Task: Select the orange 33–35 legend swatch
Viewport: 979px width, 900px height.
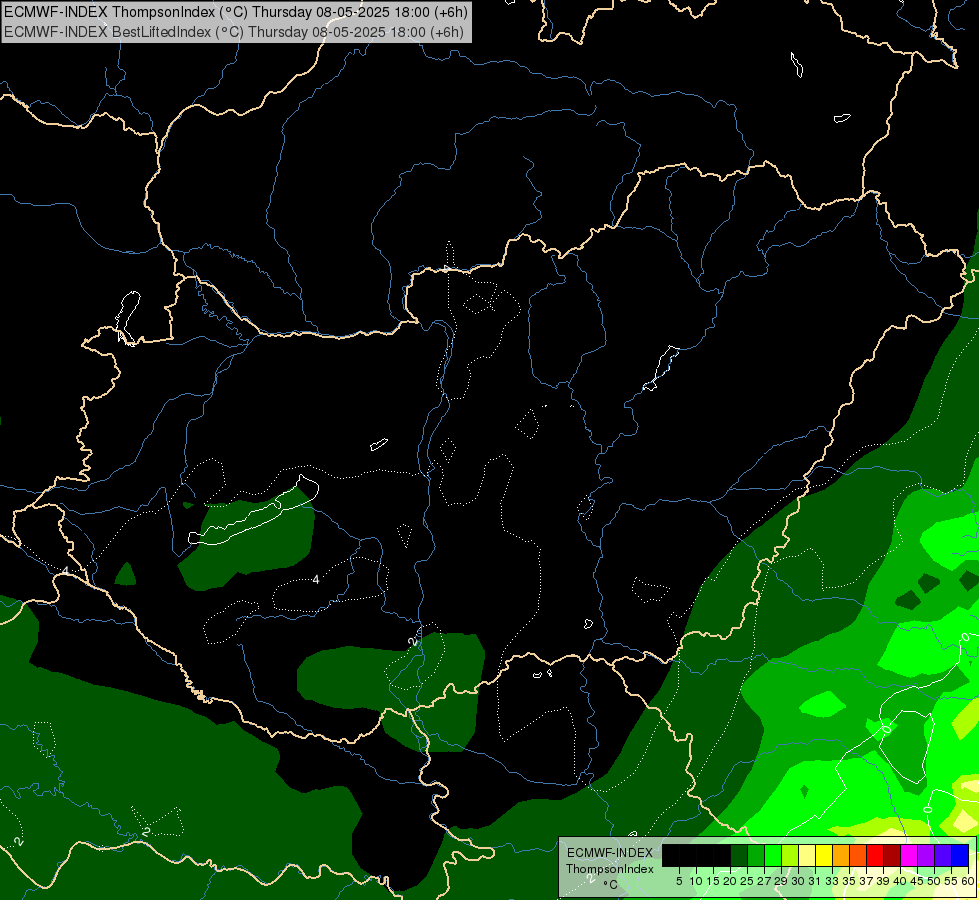Action: (841, 855)
